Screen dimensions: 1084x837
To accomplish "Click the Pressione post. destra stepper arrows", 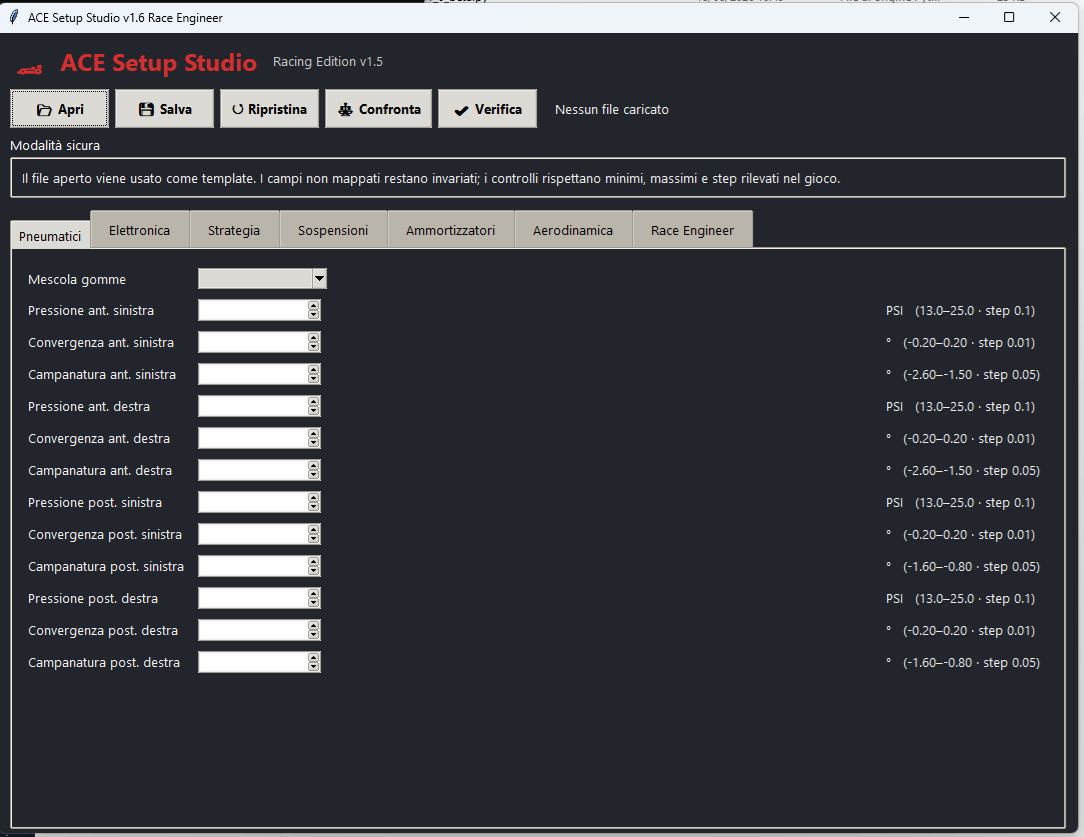I will click(x=314, y=599).
